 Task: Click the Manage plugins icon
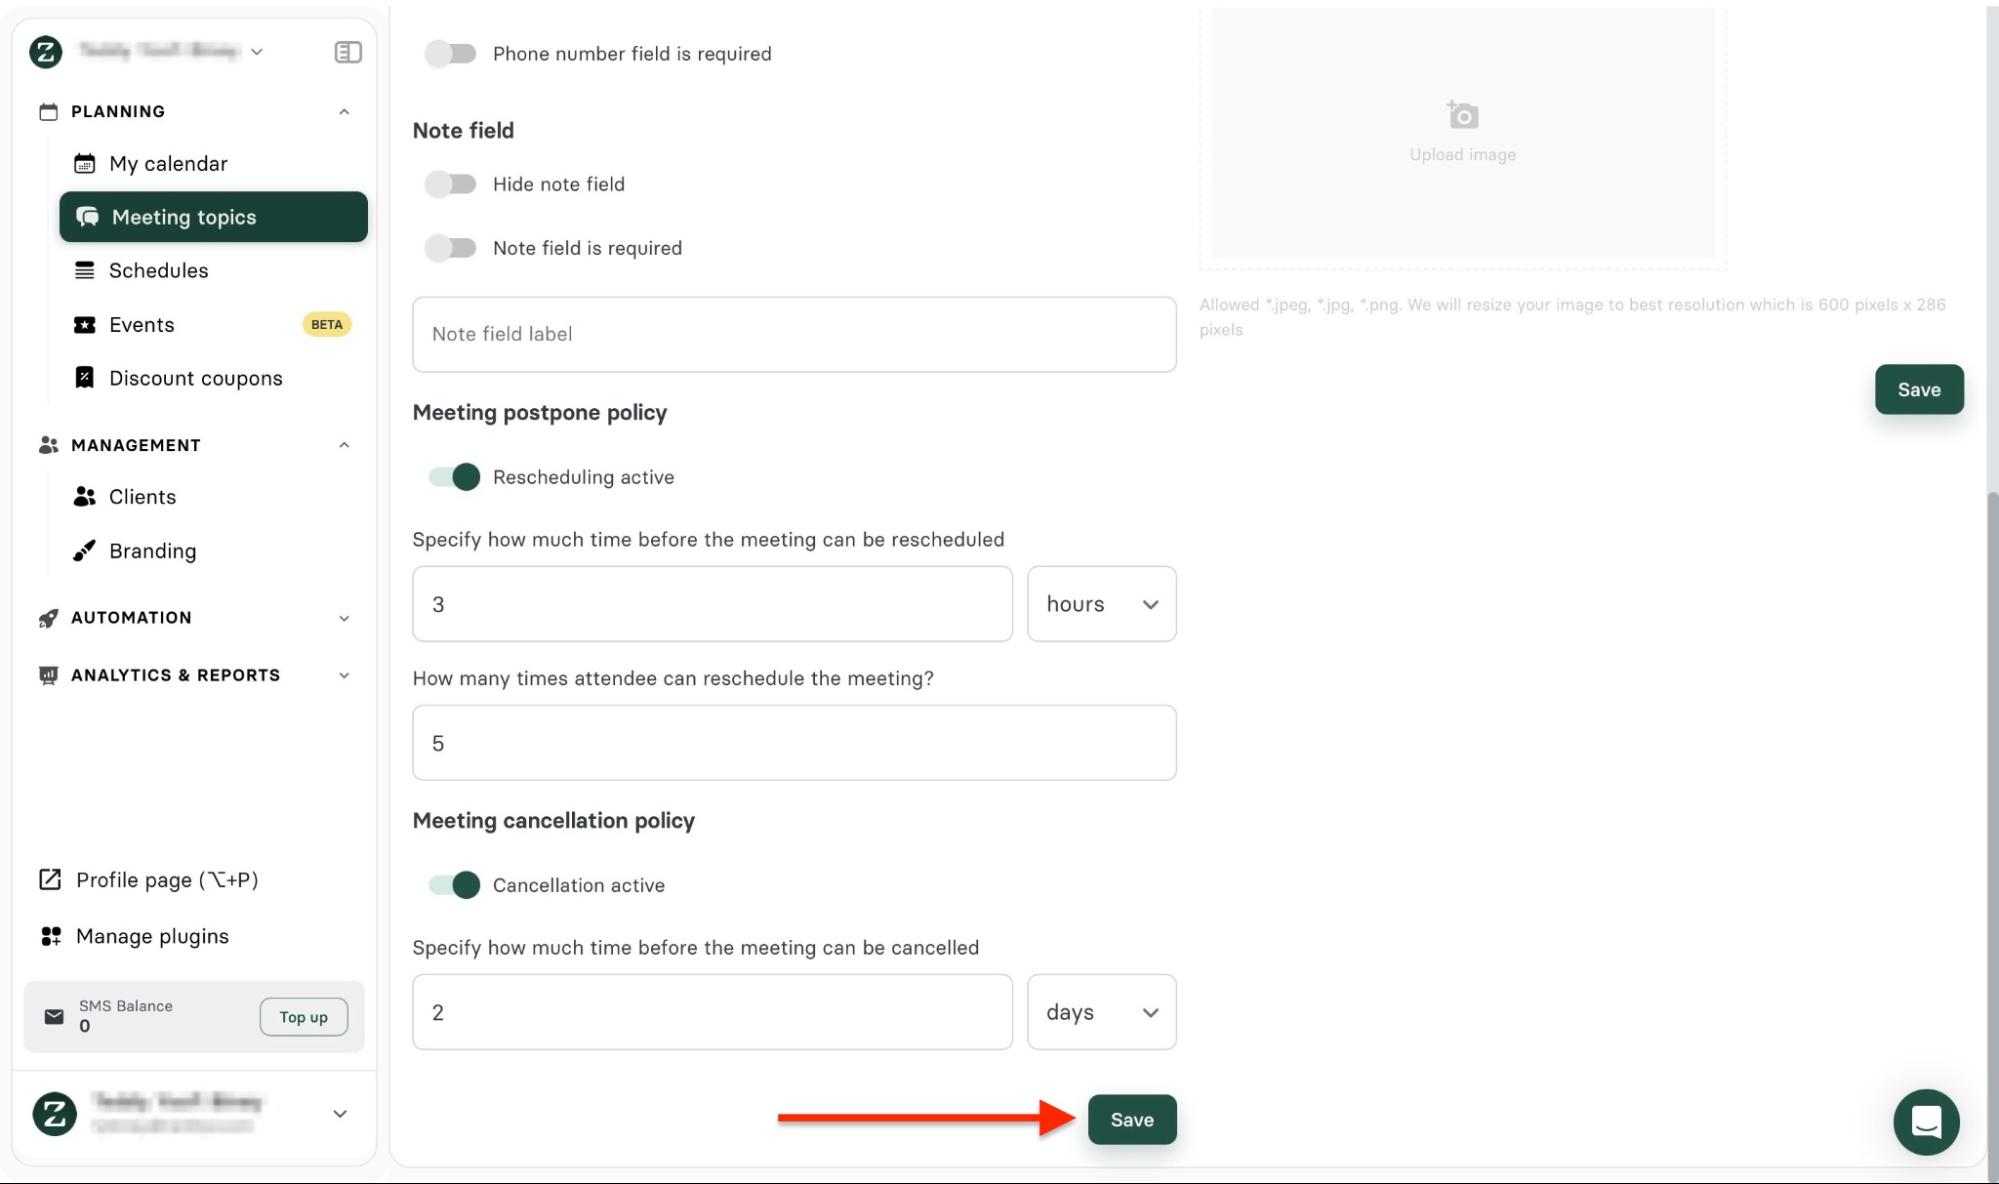point(51,936)
